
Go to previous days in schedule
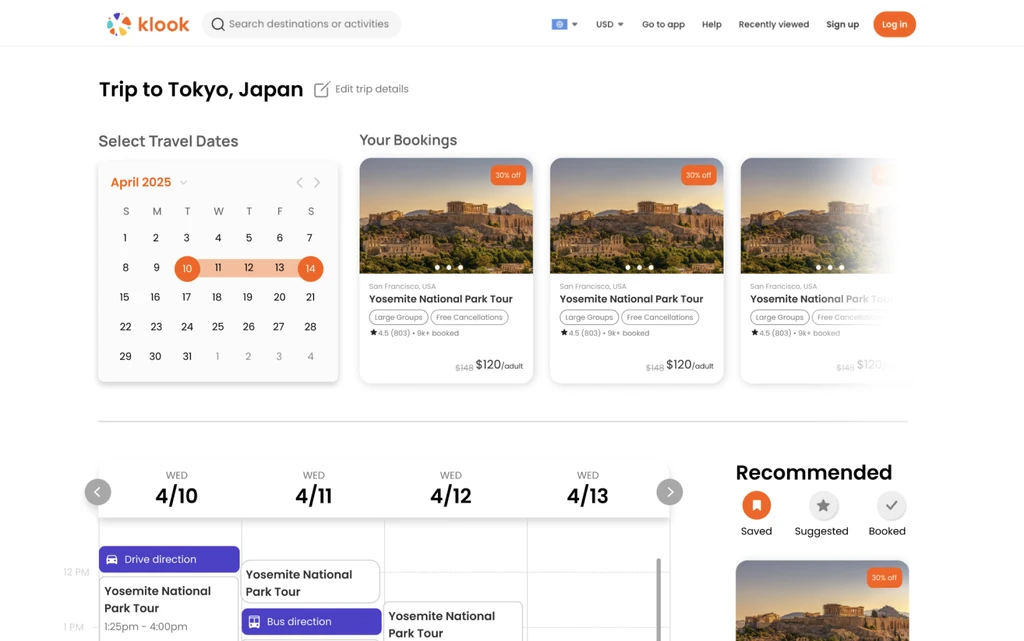[x=97, y=492]
